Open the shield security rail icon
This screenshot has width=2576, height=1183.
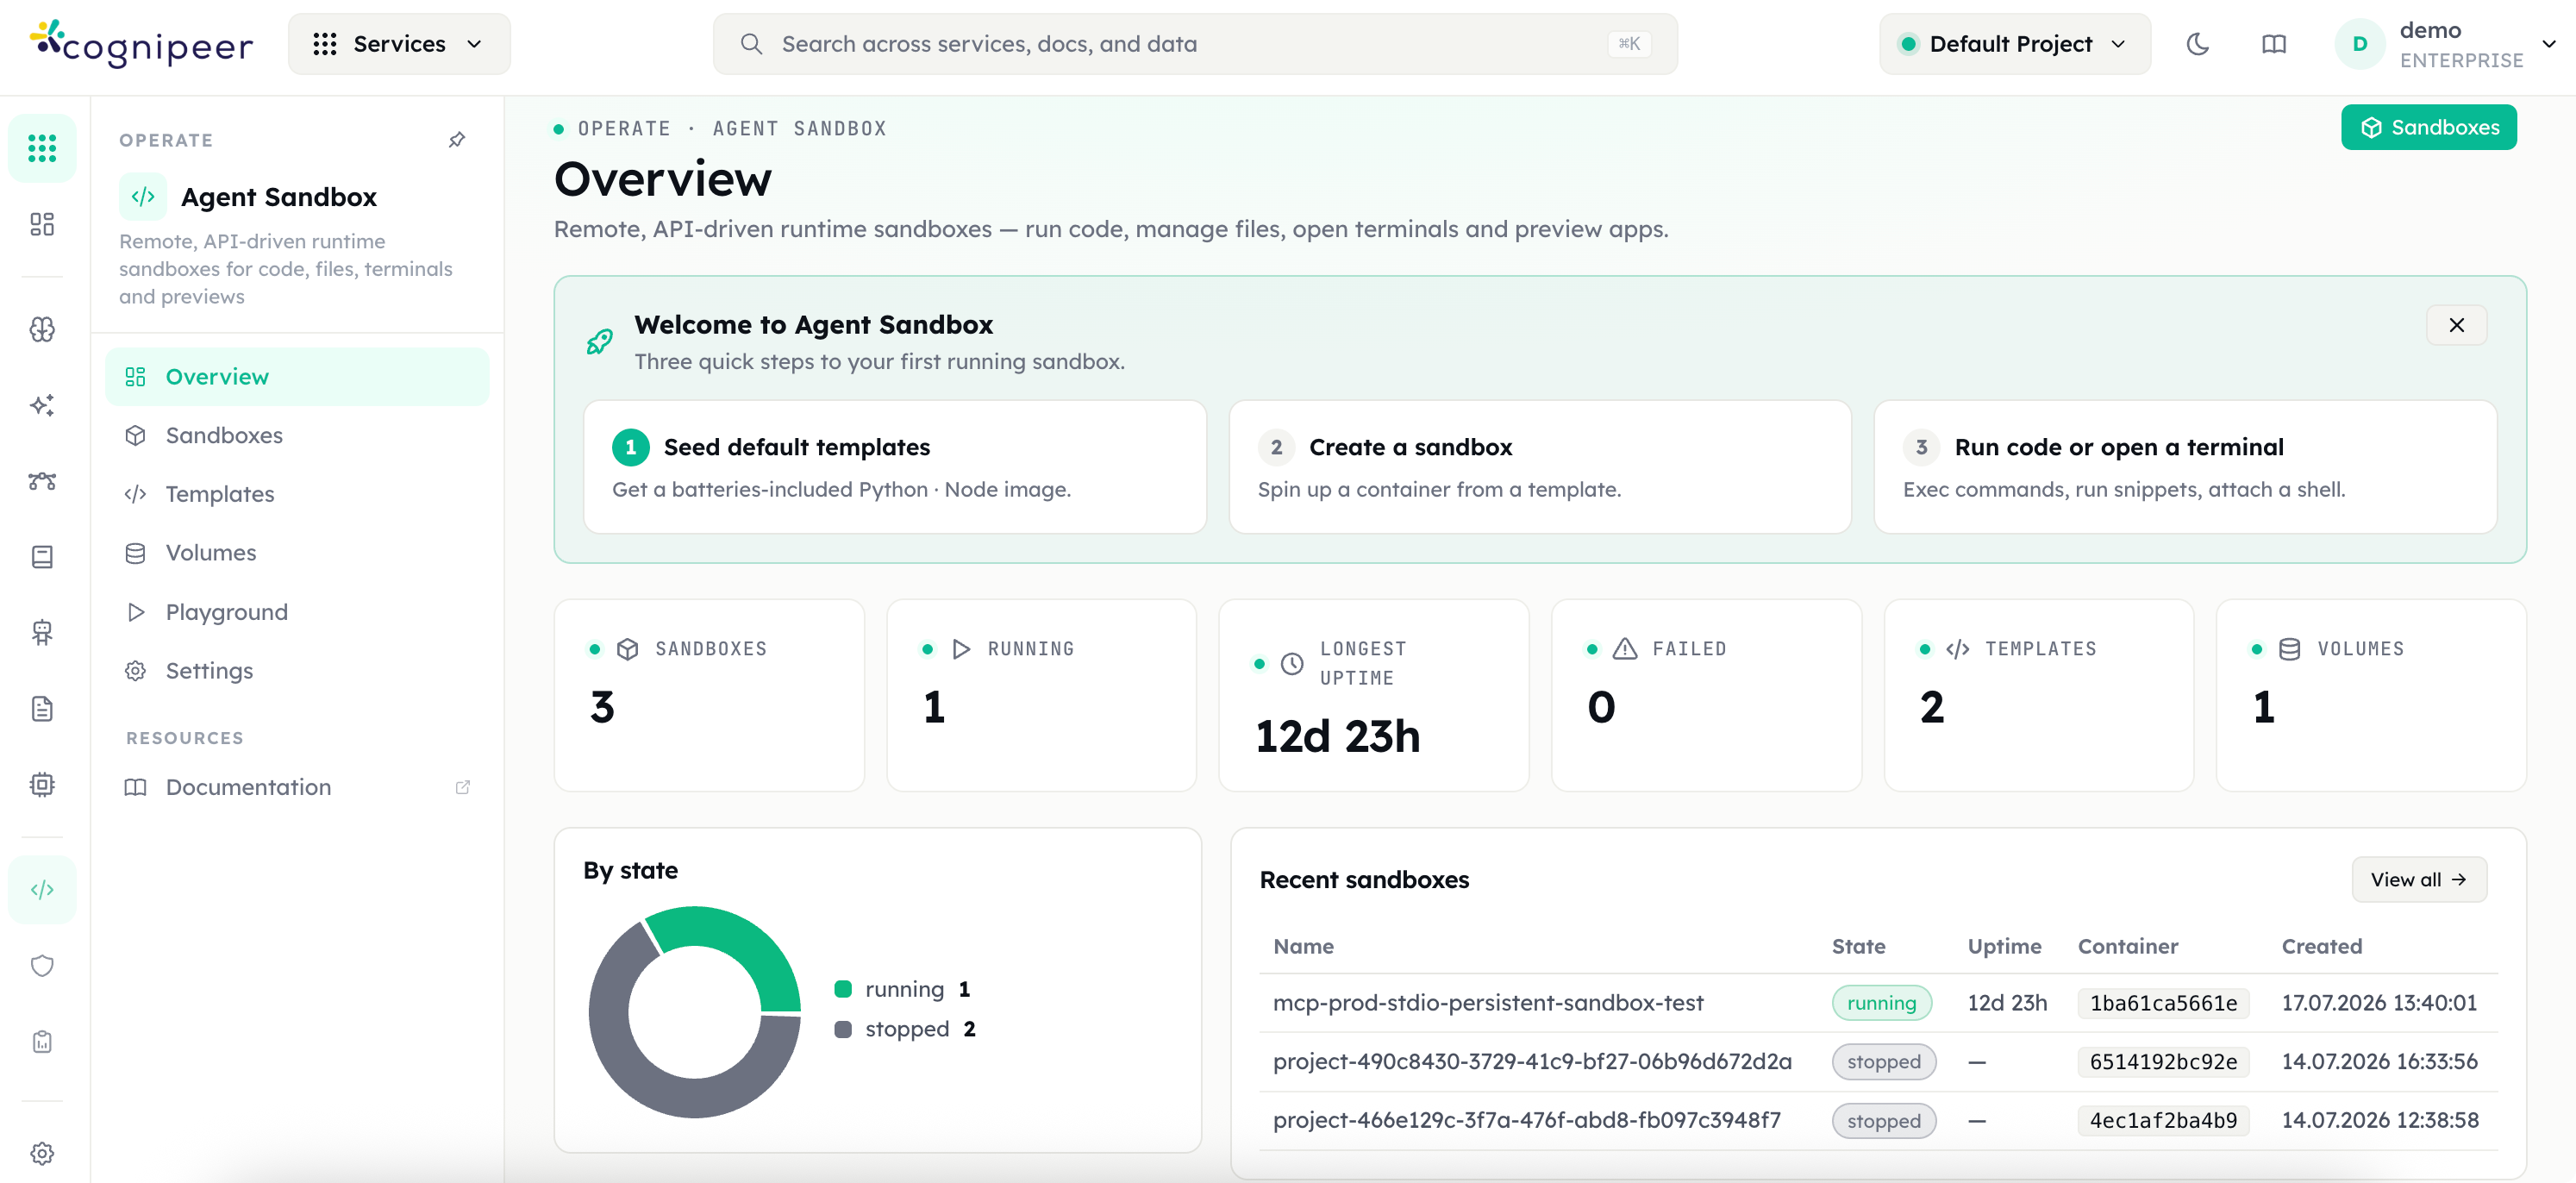pyautogui.click(x=42, y=965)
